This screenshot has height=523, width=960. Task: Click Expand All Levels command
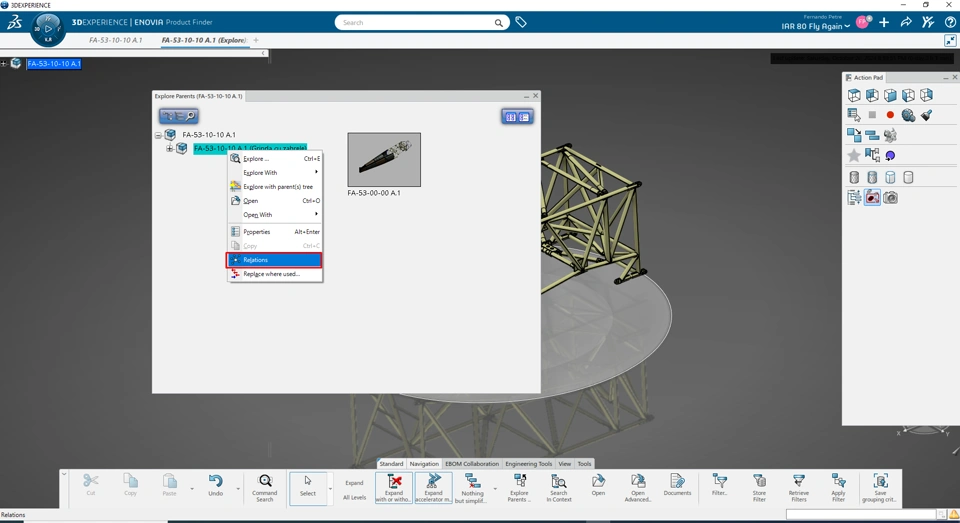[x=354, y=490]
